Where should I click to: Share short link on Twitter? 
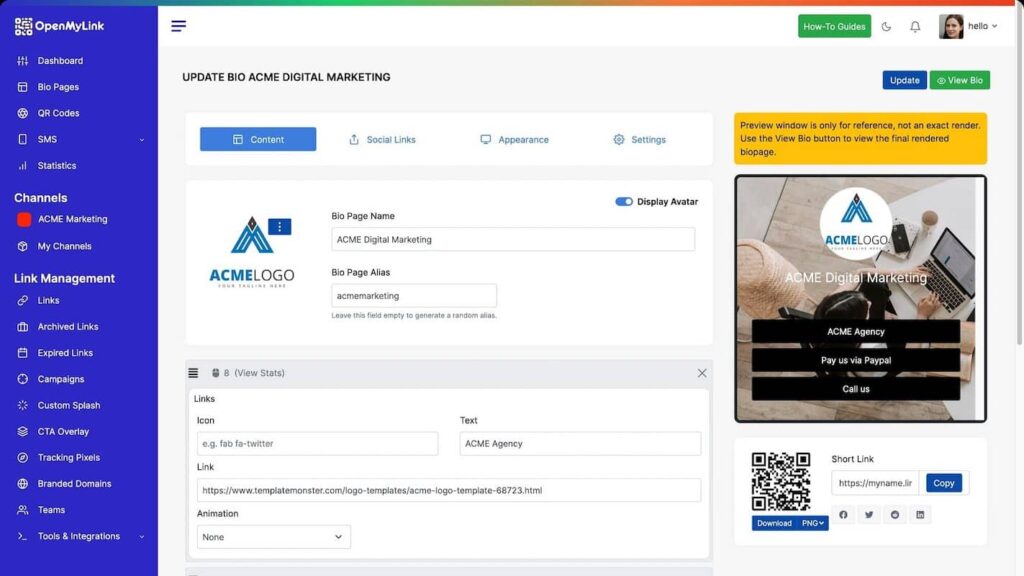pyautogui.click(x=869, y=514)
